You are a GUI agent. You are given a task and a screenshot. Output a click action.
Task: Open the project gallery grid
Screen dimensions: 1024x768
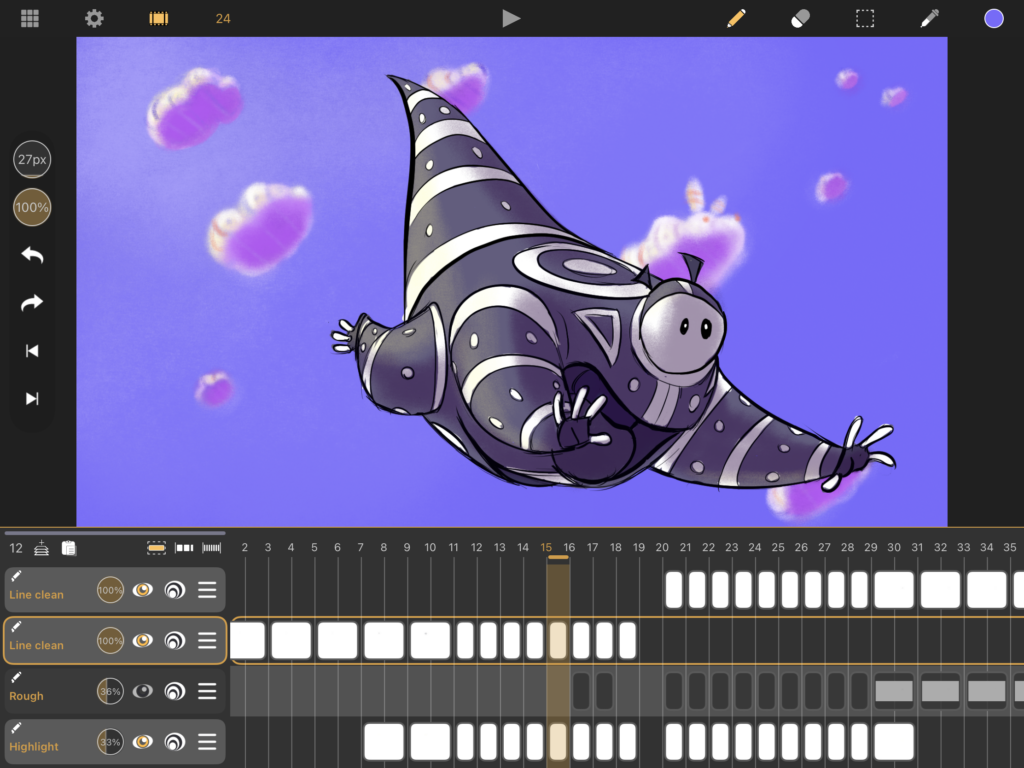(29, 18)
